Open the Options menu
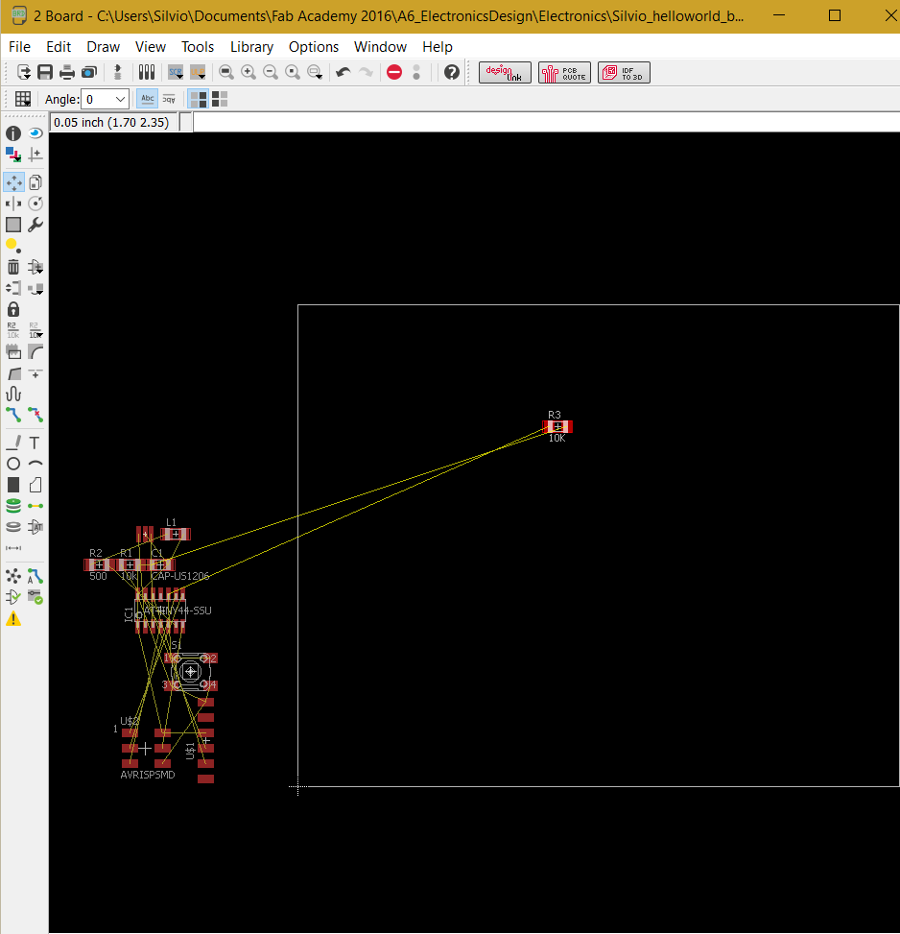Viewport: 900px width, 934px height. point(313,46)
